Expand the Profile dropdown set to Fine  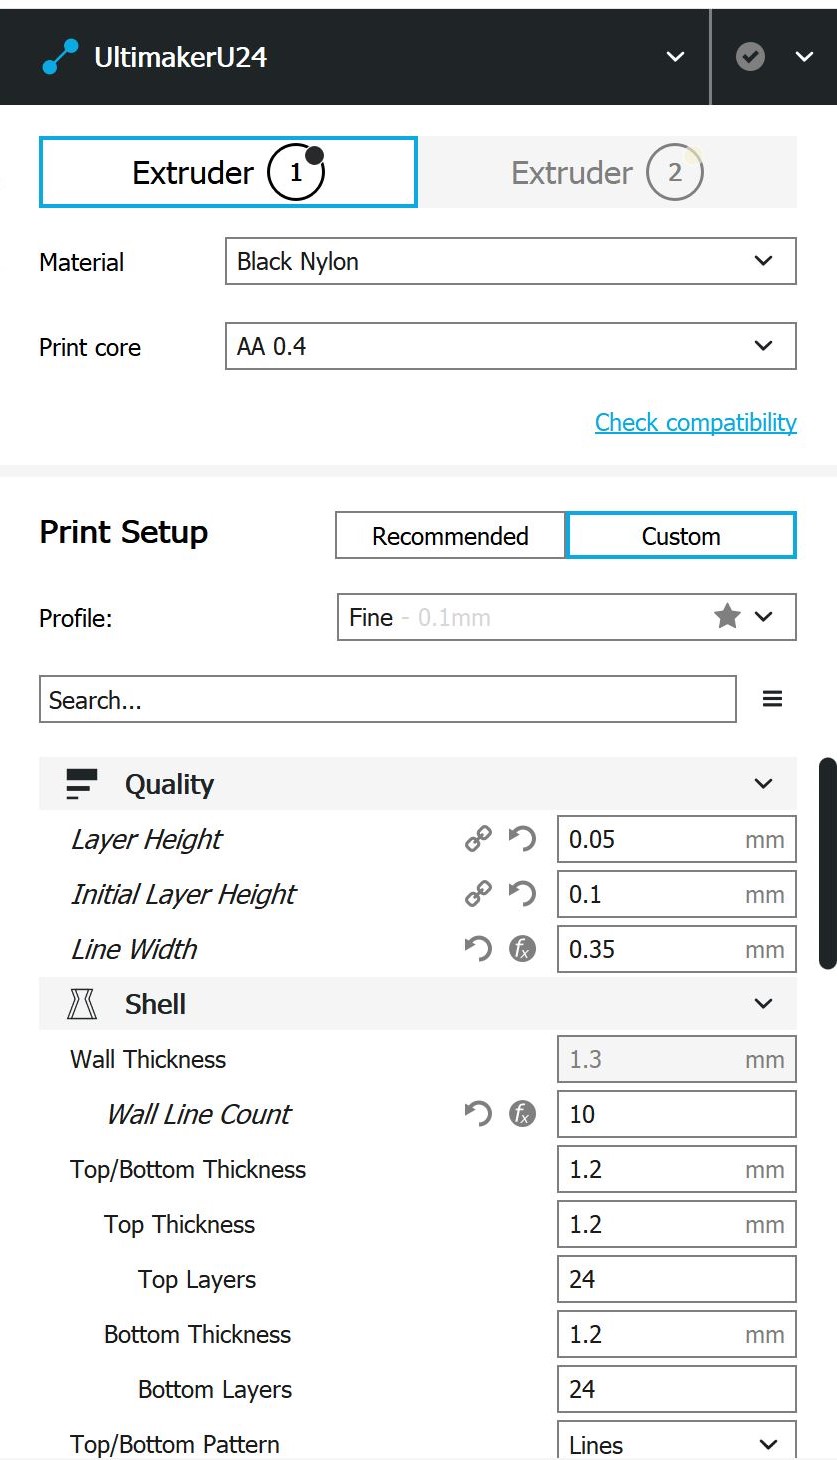pyautogui.click(x=566, y=617)
